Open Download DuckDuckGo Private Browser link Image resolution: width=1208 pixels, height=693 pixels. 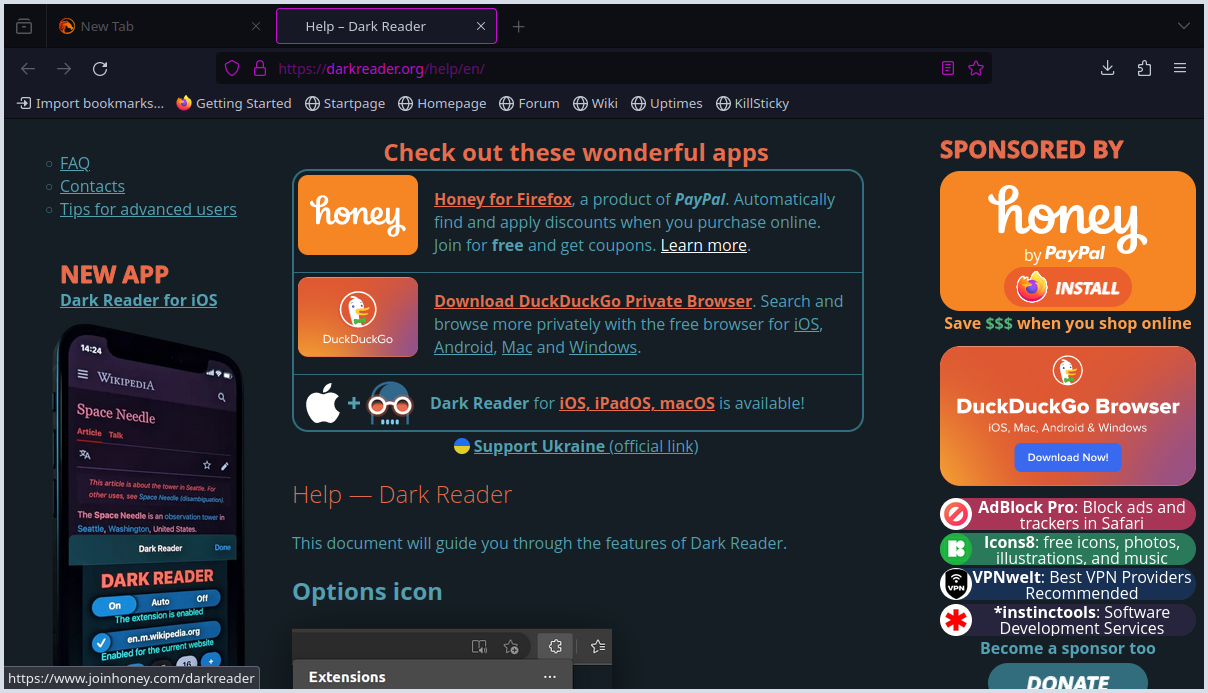point(593,301)
